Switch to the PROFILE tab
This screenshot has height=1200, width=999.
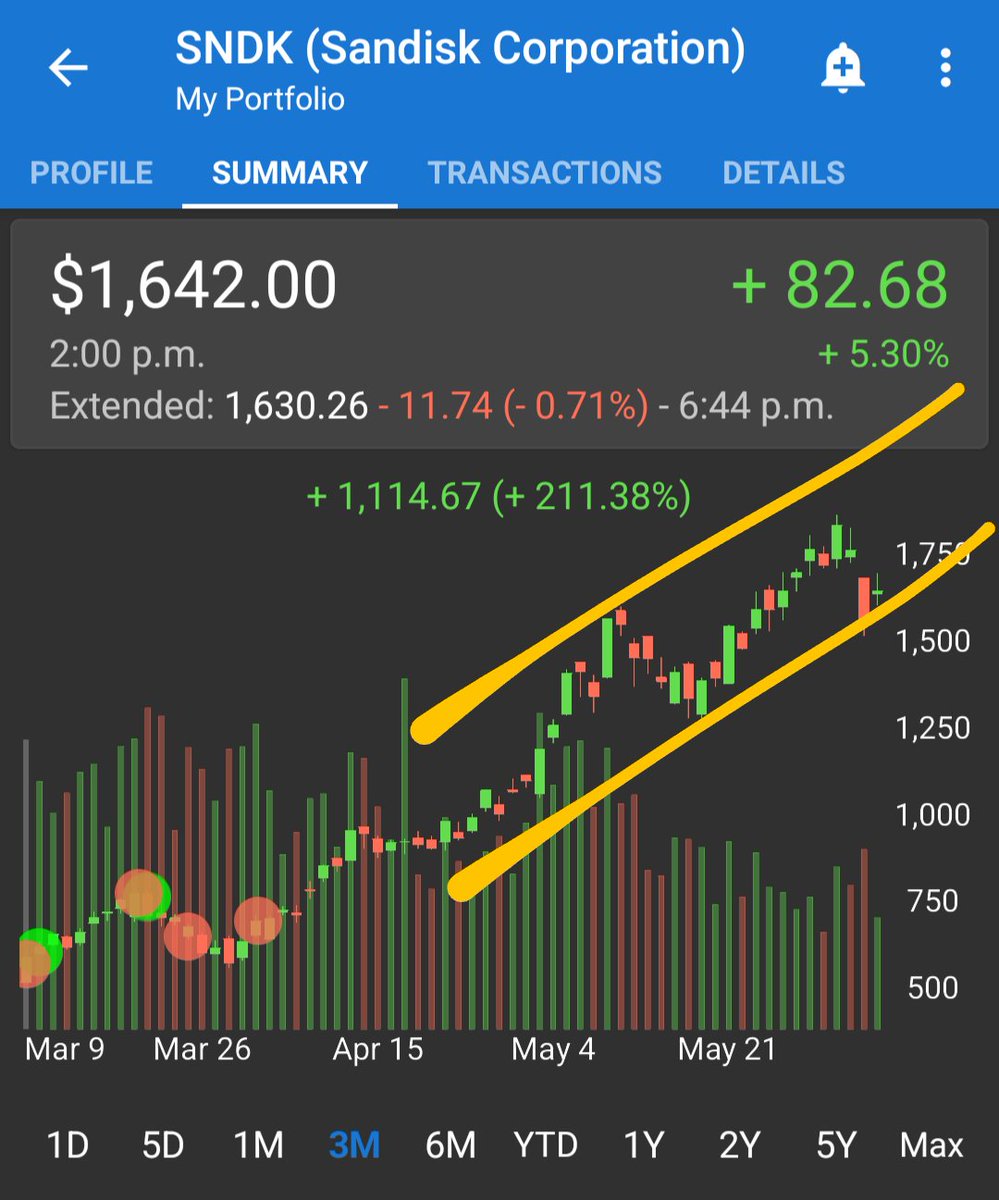click(x=91, y=173)
